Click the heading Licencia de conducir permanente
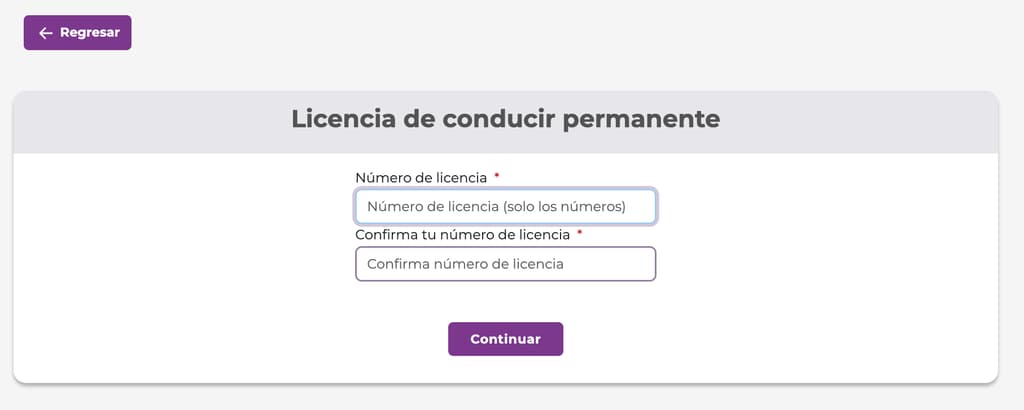The height and width of the screenshot is (410, 1024). point(505,119)
